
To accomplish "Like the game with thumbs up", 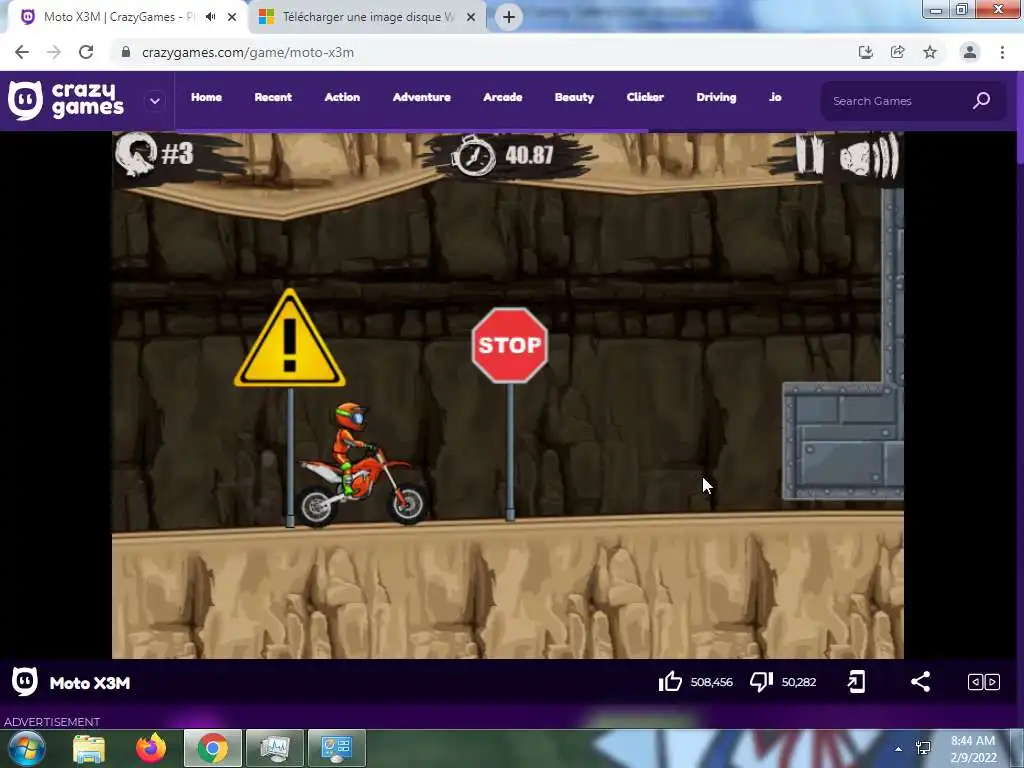I will coord(670,682).
